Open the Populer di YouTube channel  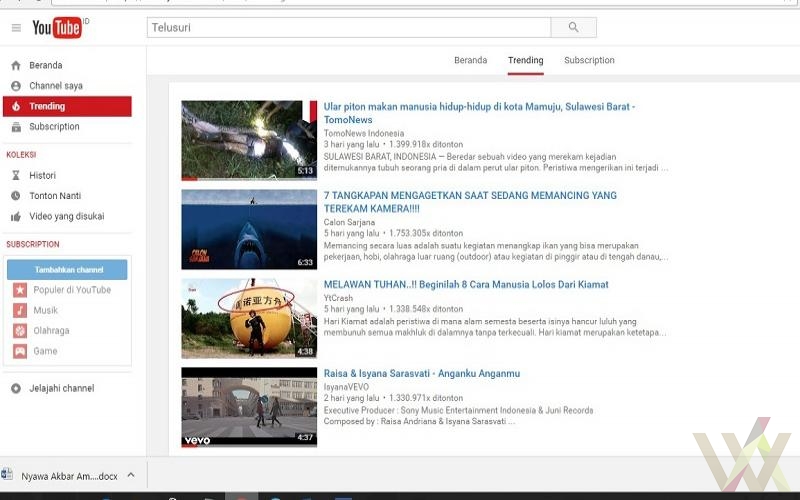(x=72, y=290)
